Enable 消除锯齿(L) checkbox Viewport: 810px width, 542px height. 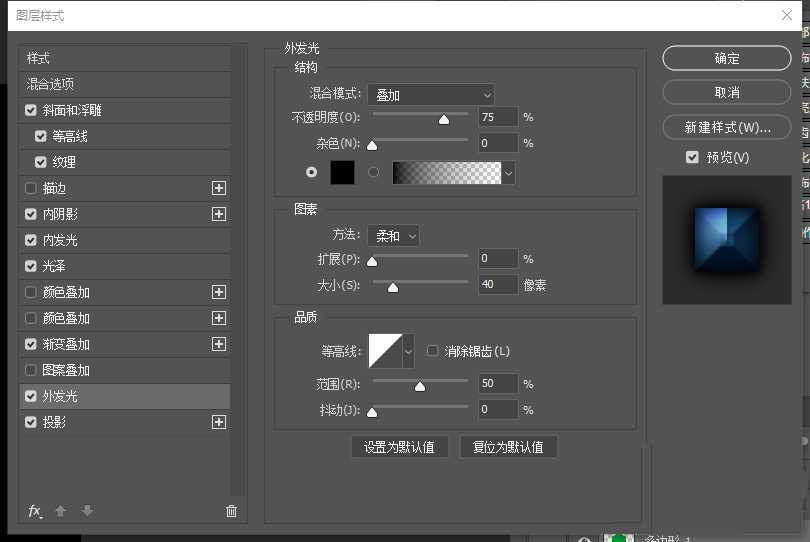point(433,351)
